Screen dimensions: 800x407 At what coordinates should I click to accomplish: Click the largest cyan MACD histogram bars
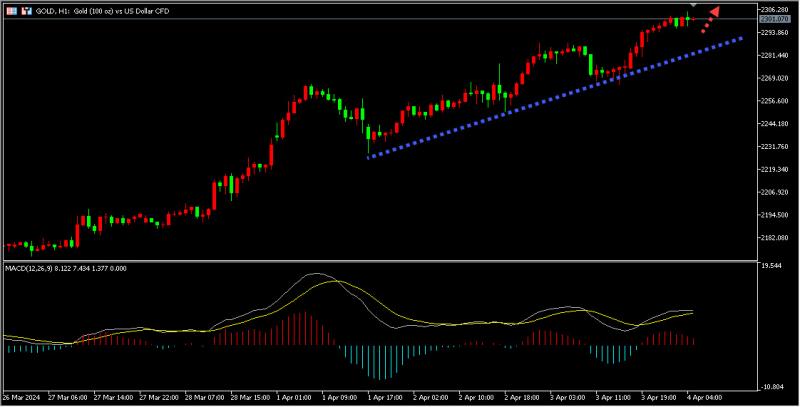point(370,363)
